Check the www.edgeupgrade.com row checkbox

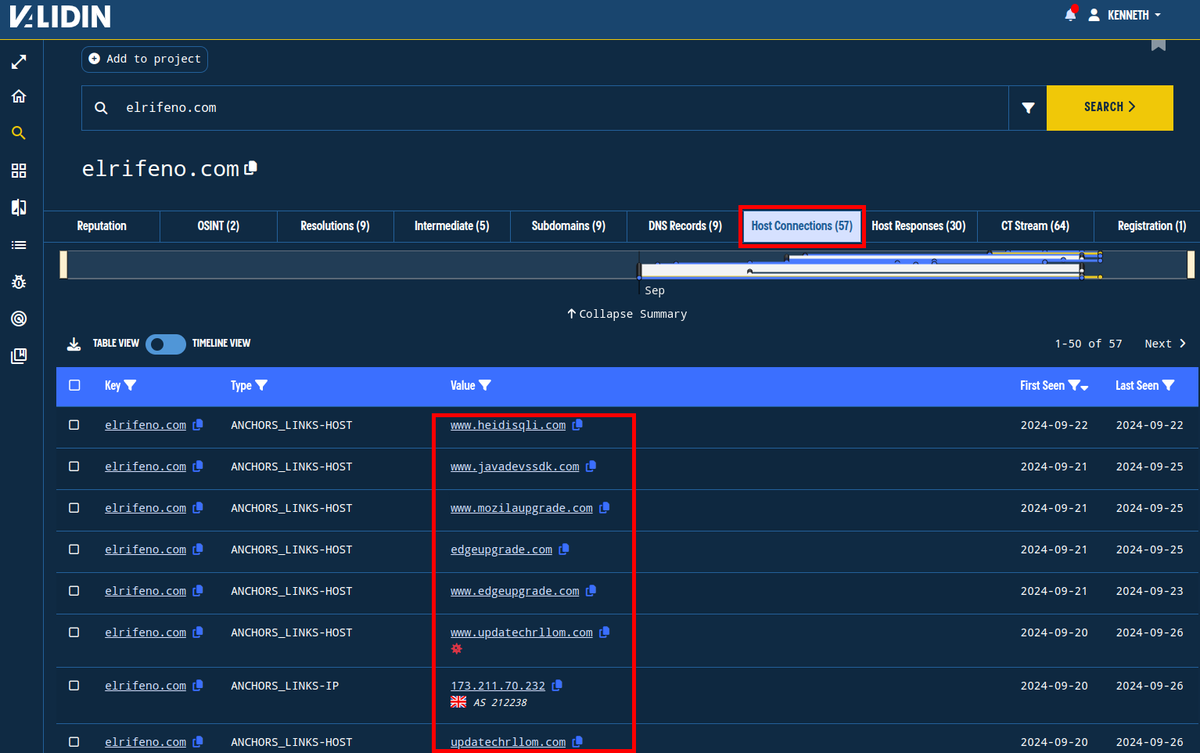tap(74, 591)
